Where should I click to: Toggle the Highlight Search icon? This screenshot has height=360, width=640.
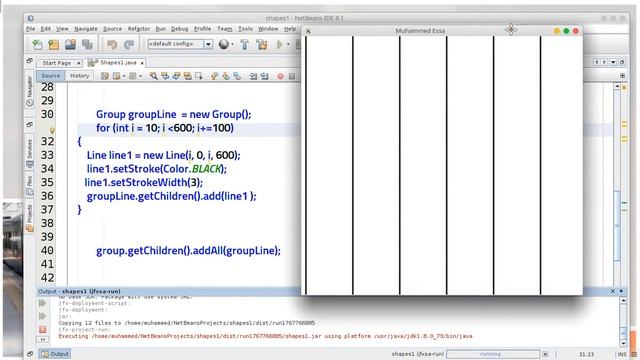coord(187,76)
